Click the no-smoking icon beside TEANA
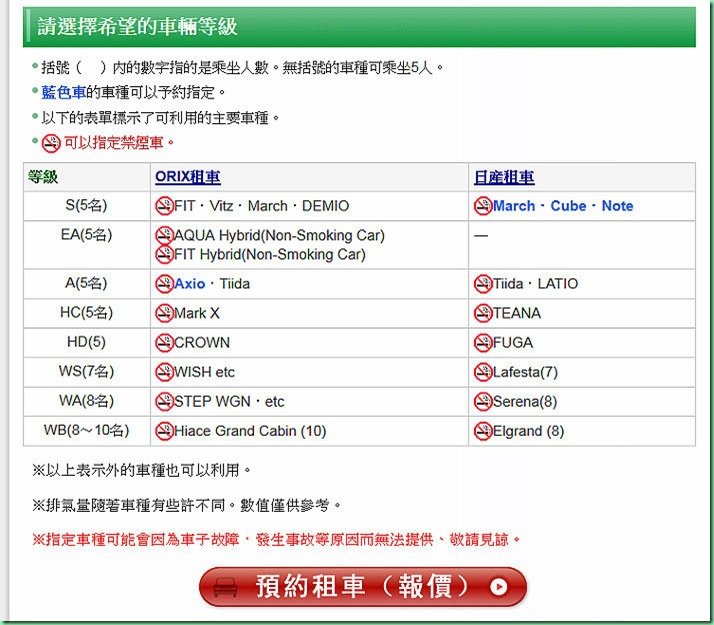The height and width of the screenshot is (625, 714). click(483, 313)
